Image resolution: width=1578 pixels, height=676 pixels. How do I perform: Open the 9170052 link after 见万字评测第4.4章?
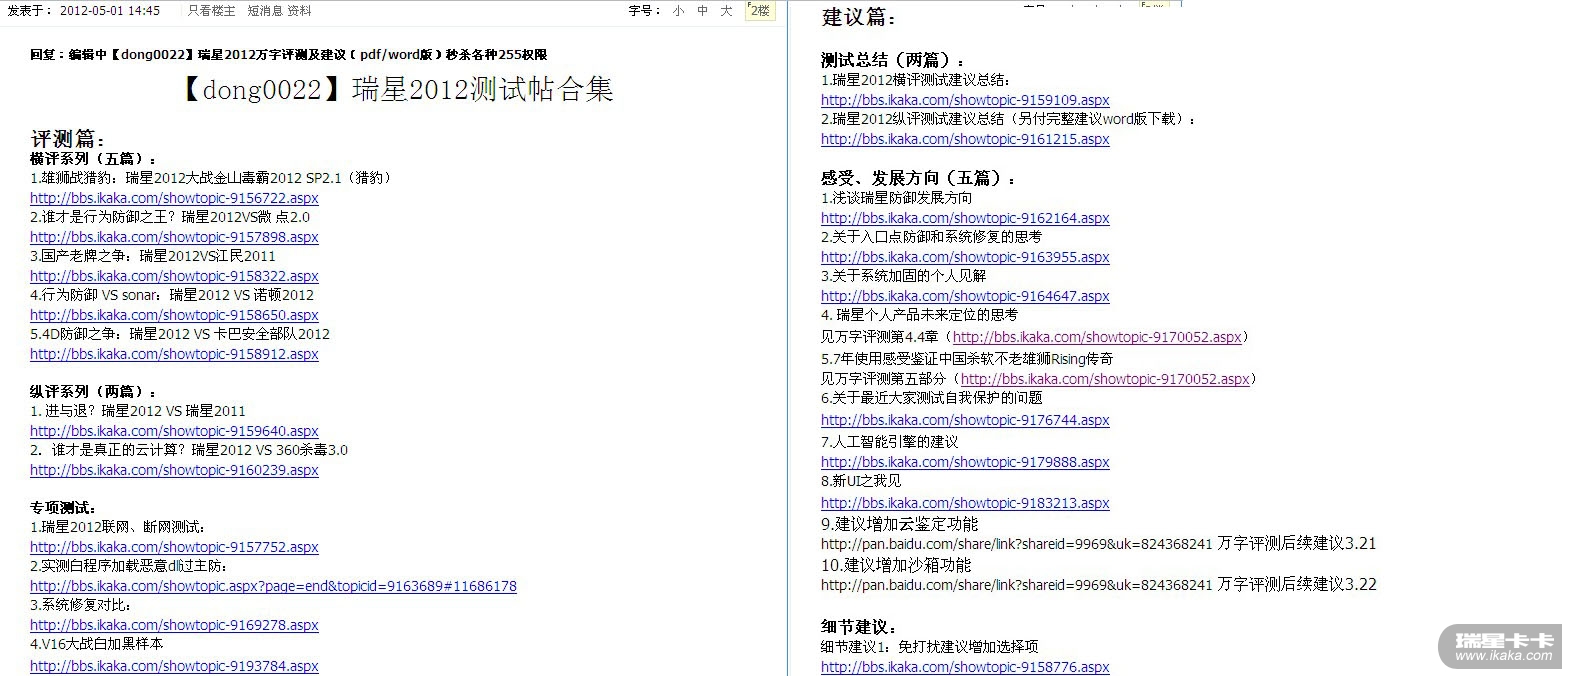[x=1097, y=337]
